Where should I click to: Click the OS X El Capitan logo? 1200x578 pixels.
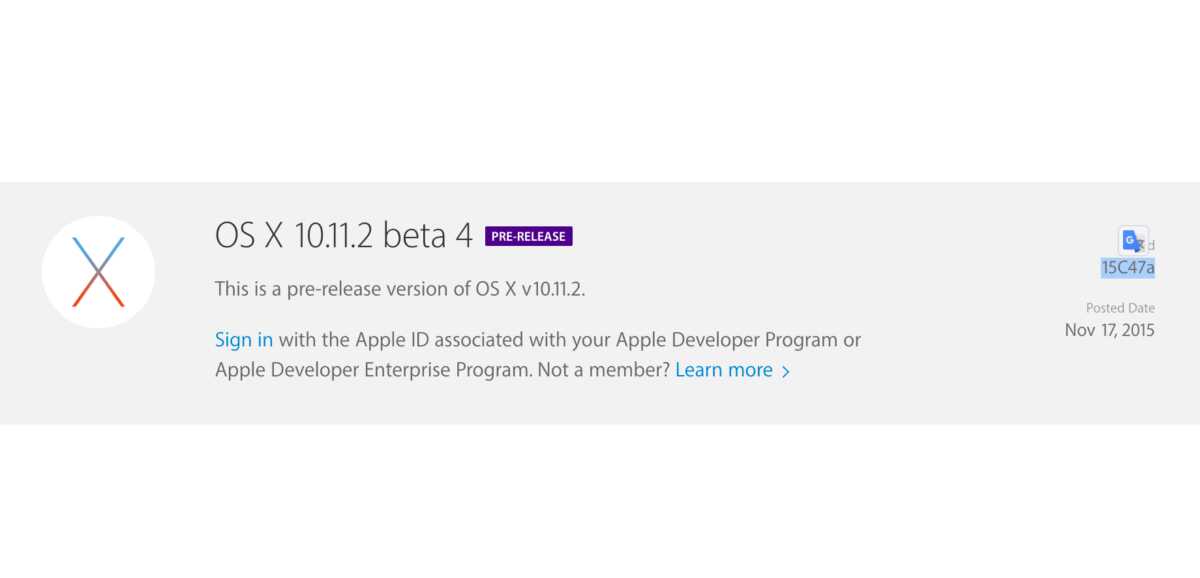(x=98, y=272)
